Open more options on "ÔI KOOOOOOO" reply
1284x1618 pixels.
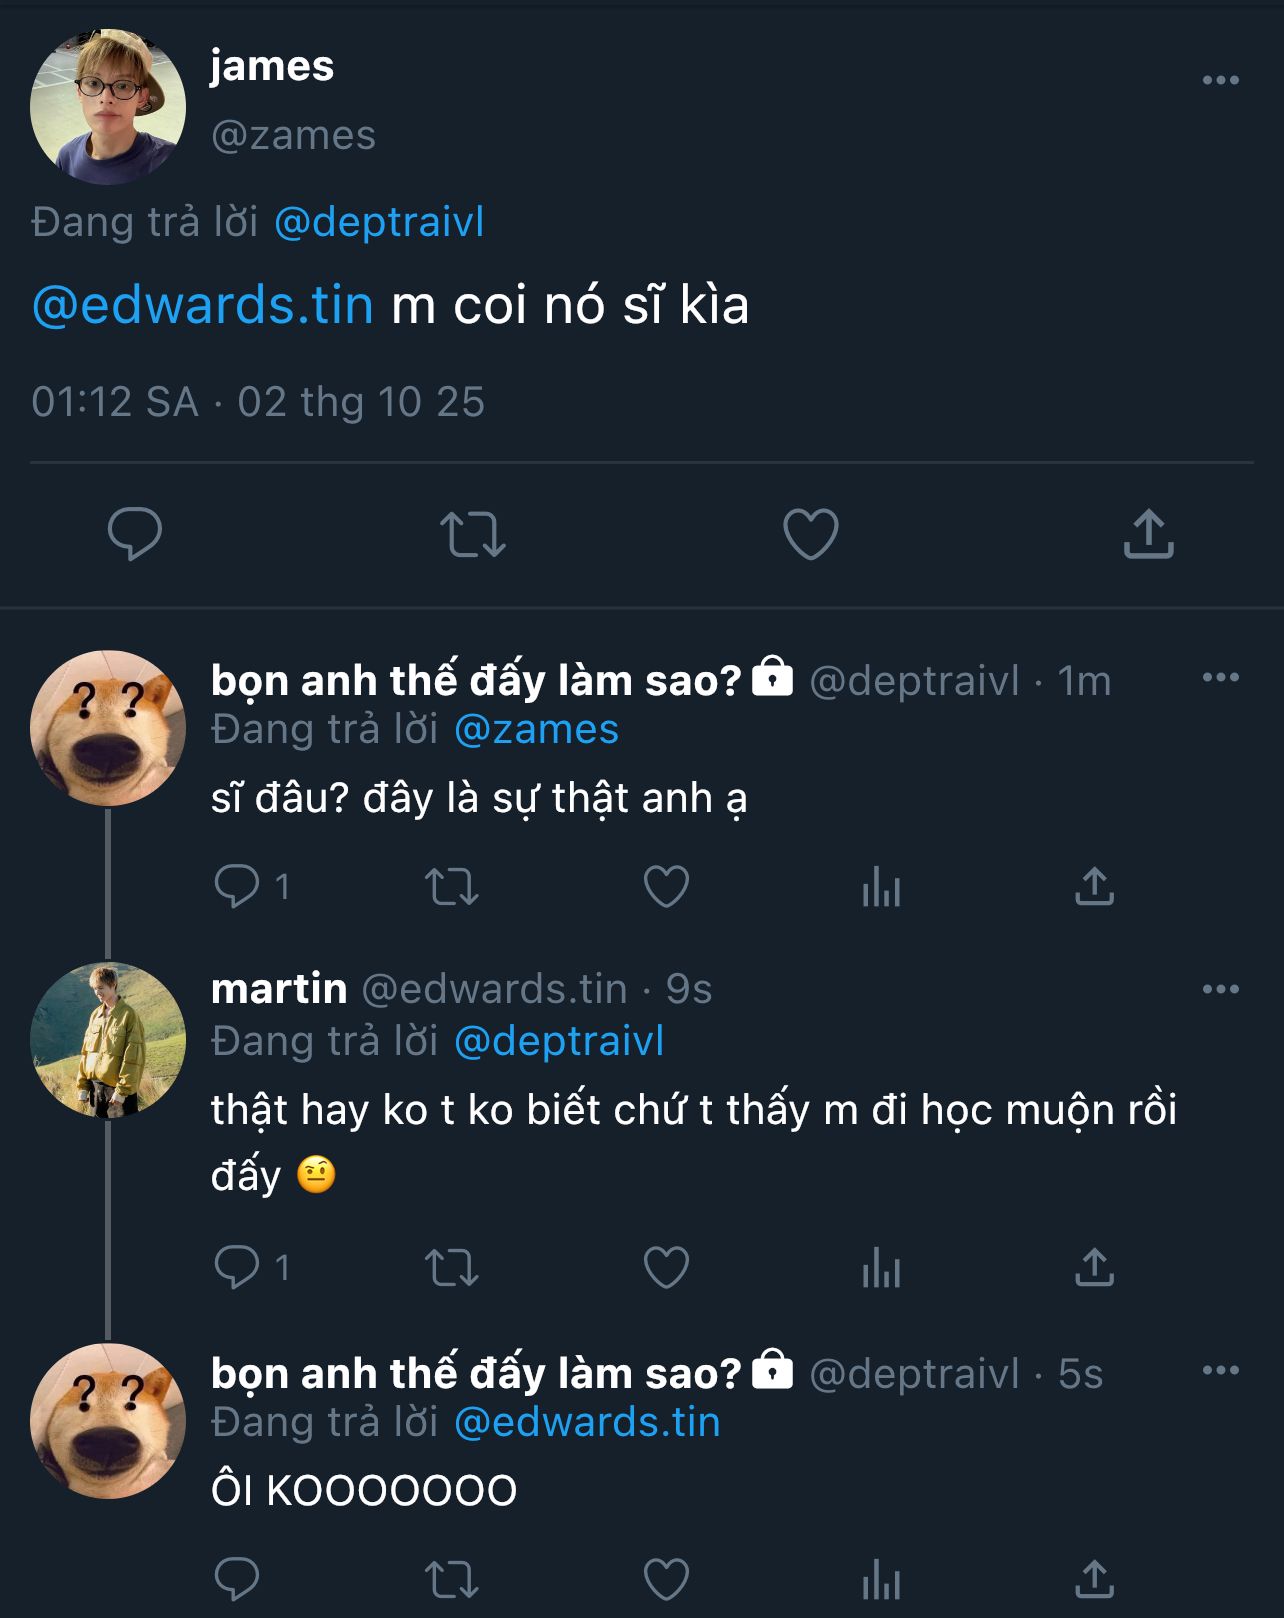(x=1220, y=1371)
